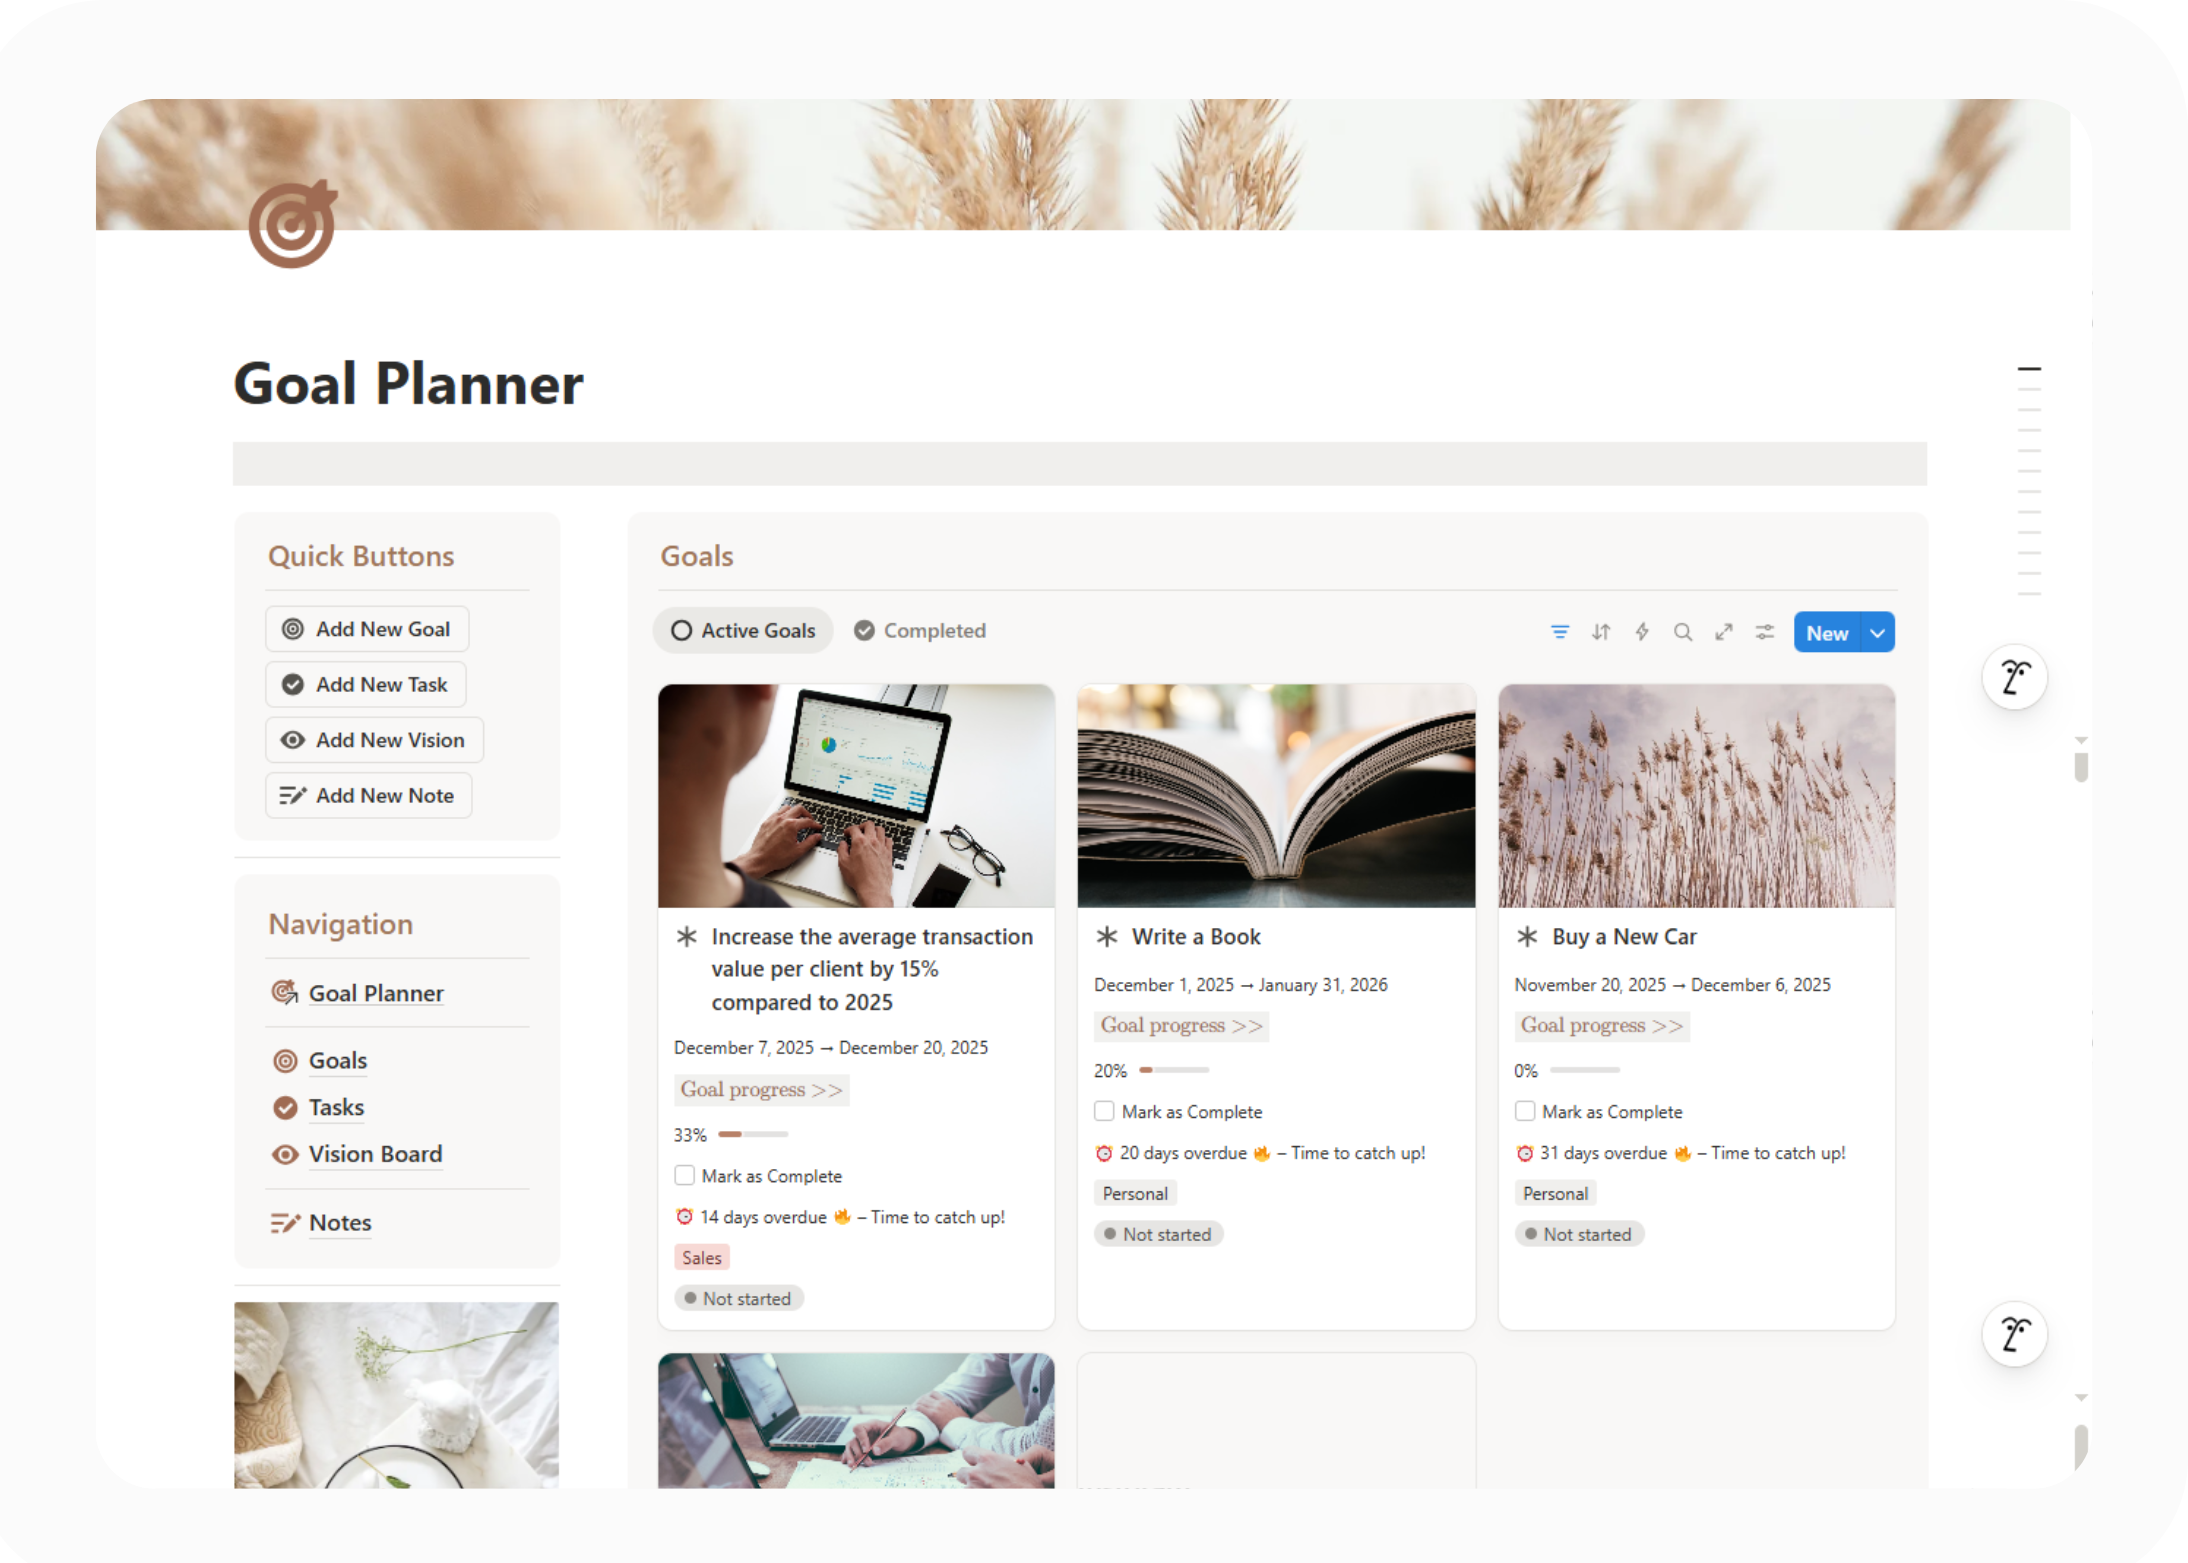
Task: Check Mark as Complete for Buy a New Car
Action: point(1524,1111)
